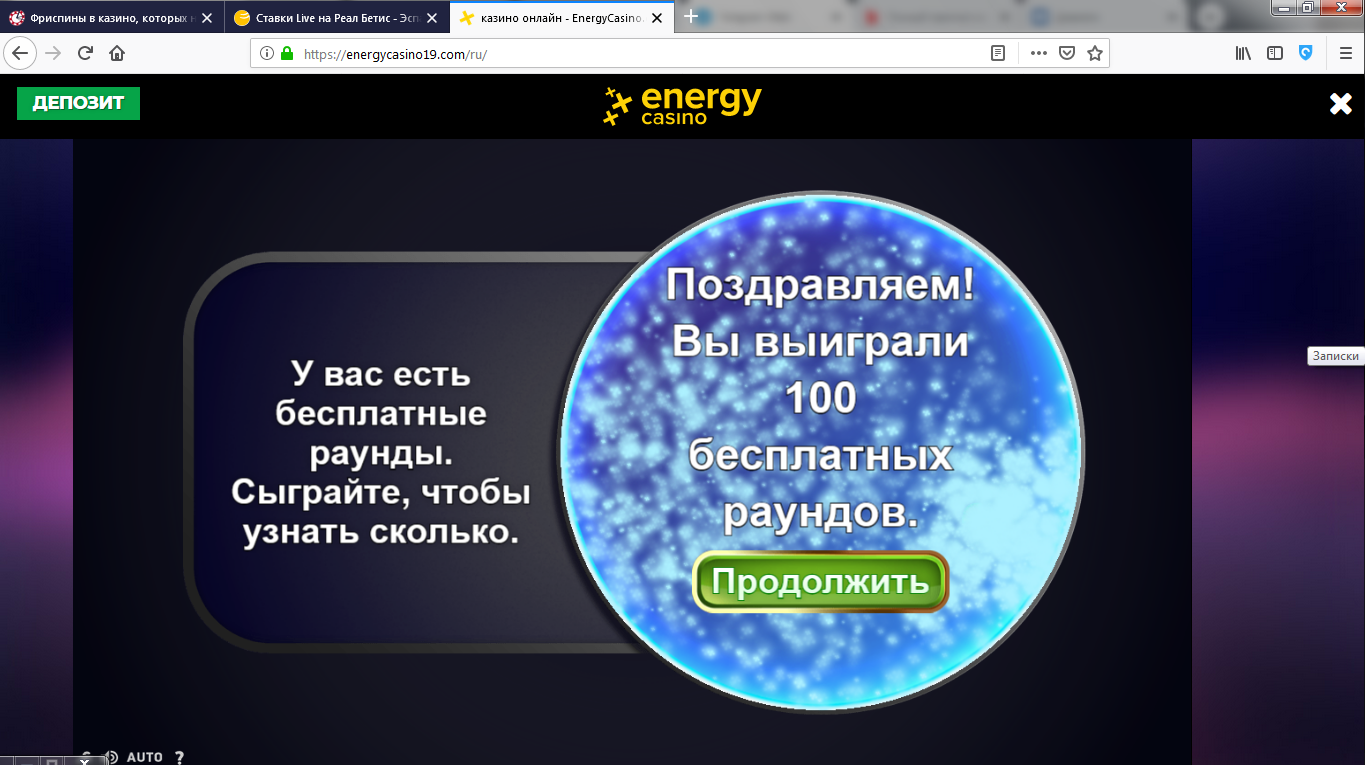Click the EnergyCasino logo
This screenshot has height=765, width=1365.
681,103
